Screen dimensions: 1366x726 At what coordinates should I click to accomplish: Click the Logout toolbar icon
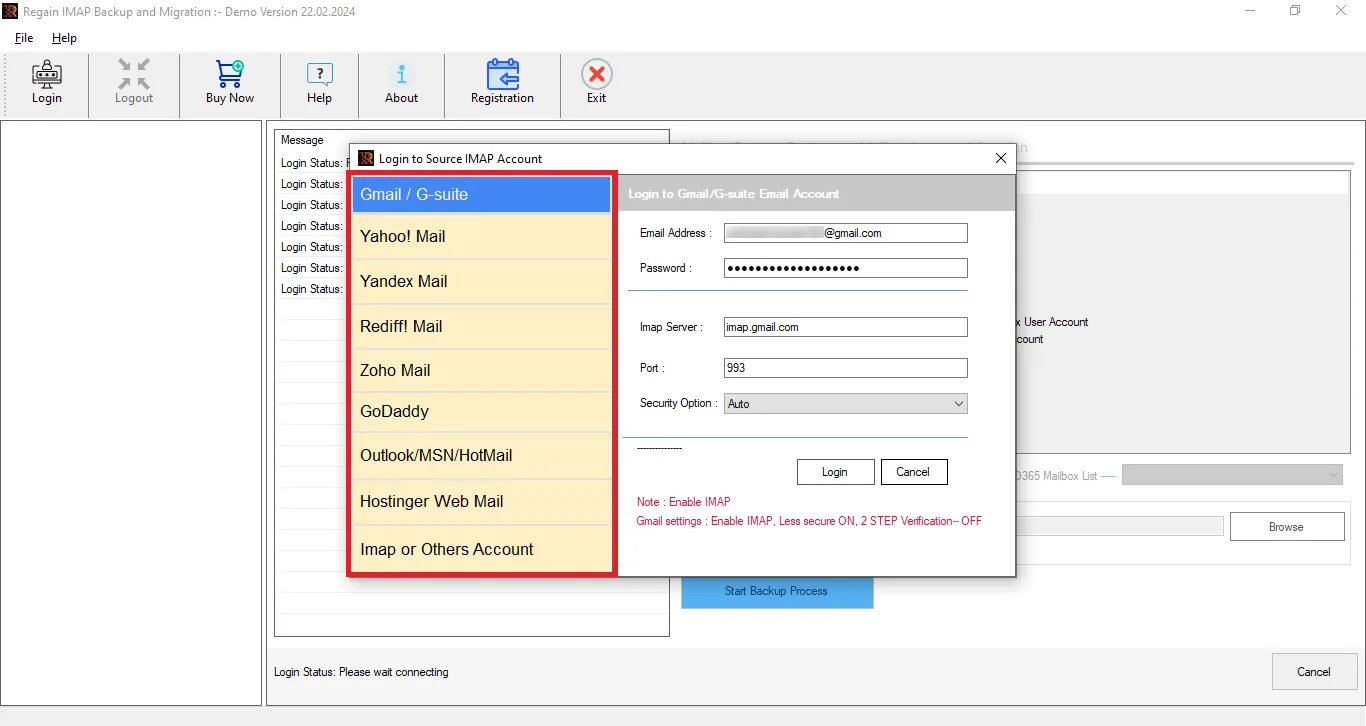pyautogui.click(x=133, y=82)
